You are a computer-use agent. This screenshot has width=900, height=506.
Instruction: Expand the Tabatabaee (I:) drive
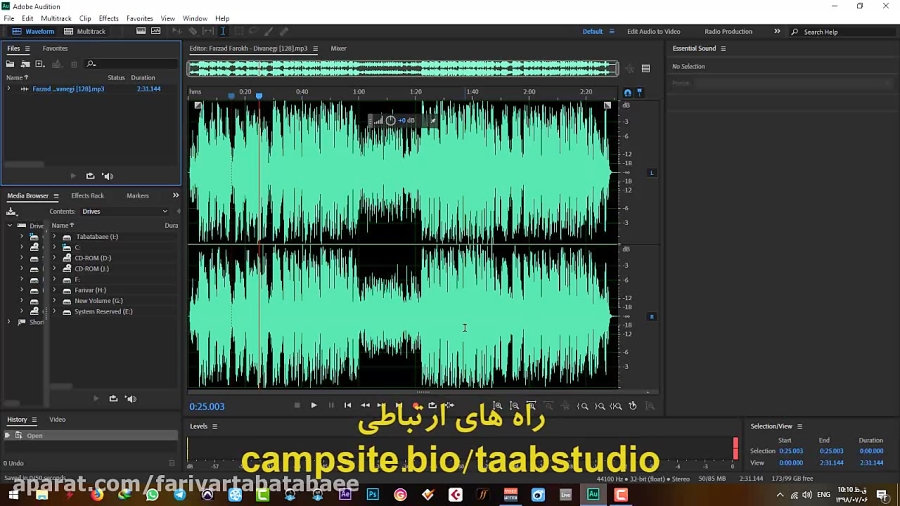(x=55, y=236)
